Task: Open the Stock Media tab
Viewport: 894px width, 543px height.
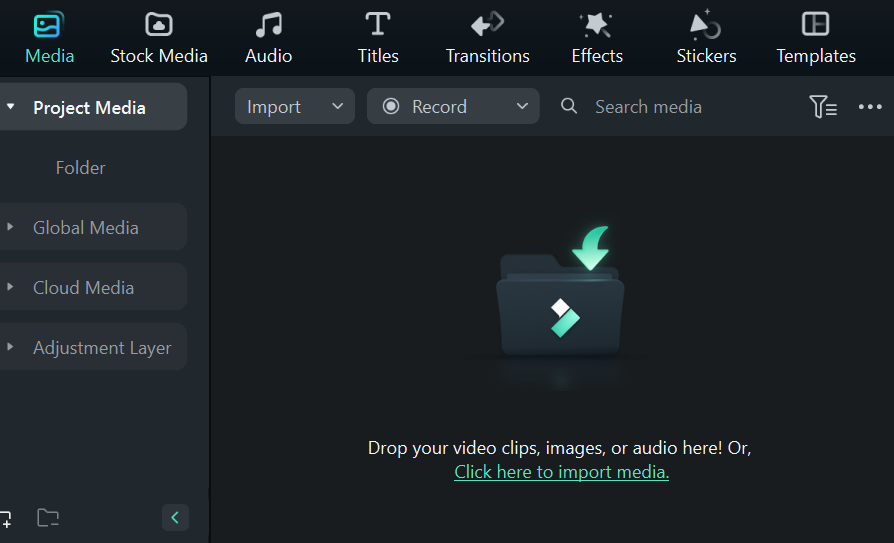Action: (x=159, y=38)
